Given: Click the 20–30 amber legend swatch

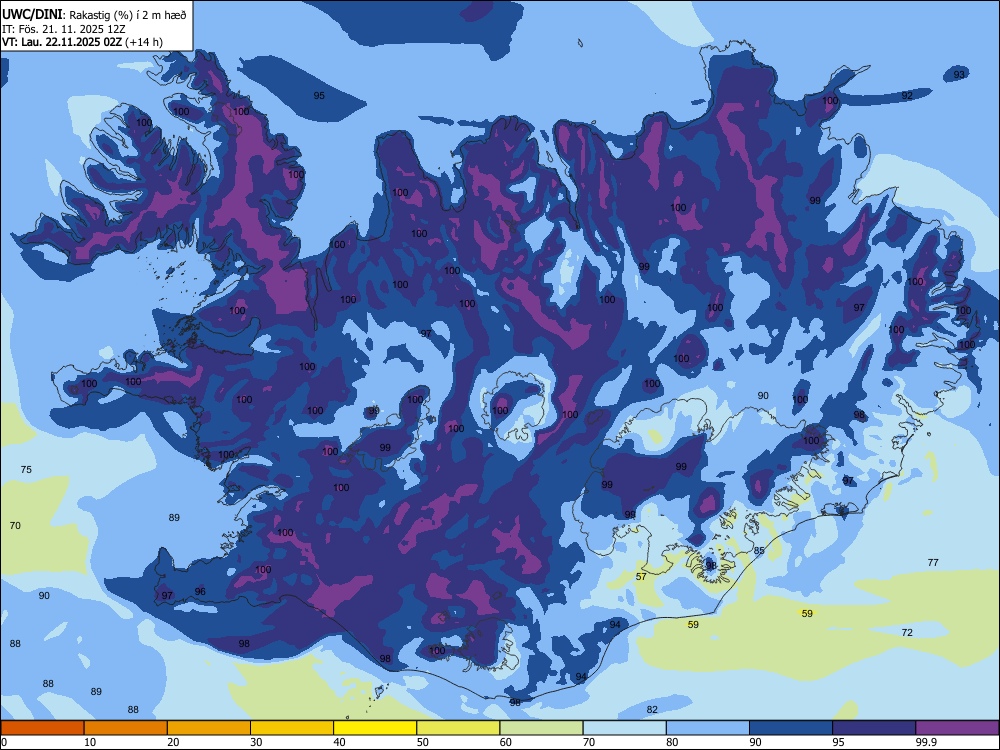Looking at the screenshot, I should pos(209,728).
